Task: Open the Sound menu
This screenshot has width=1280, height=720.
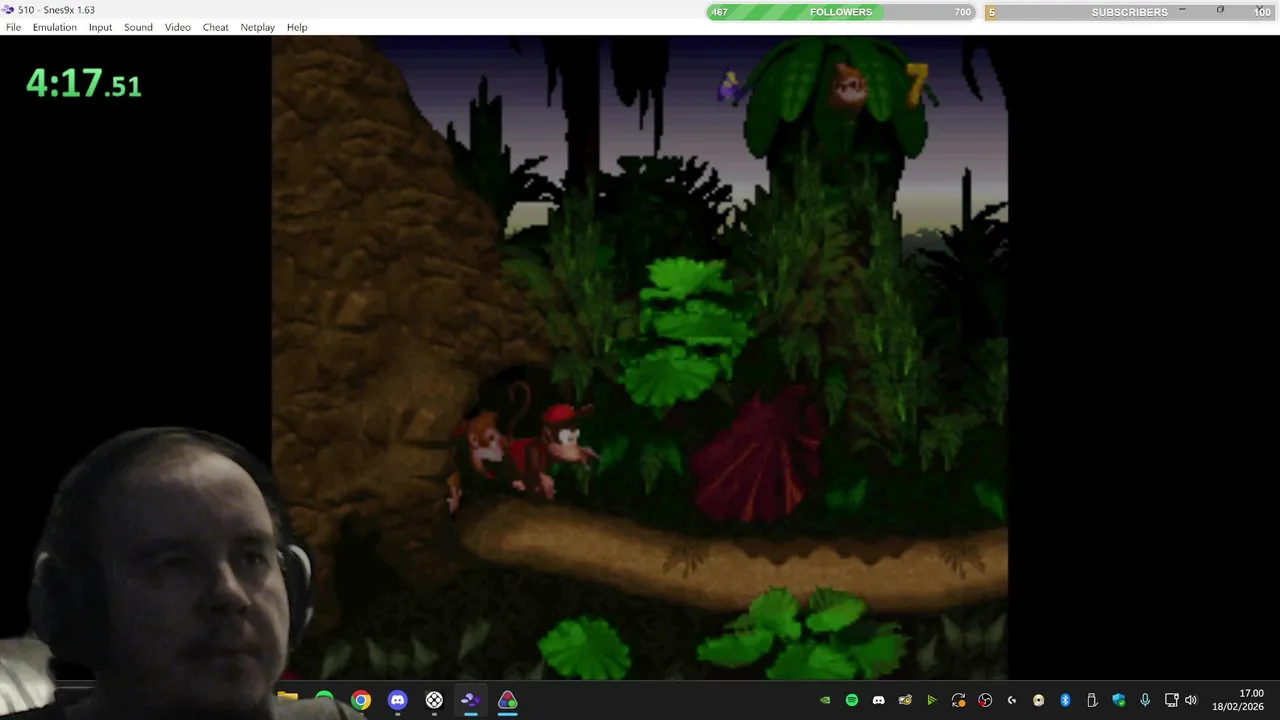Action: (x=138, y=27)
